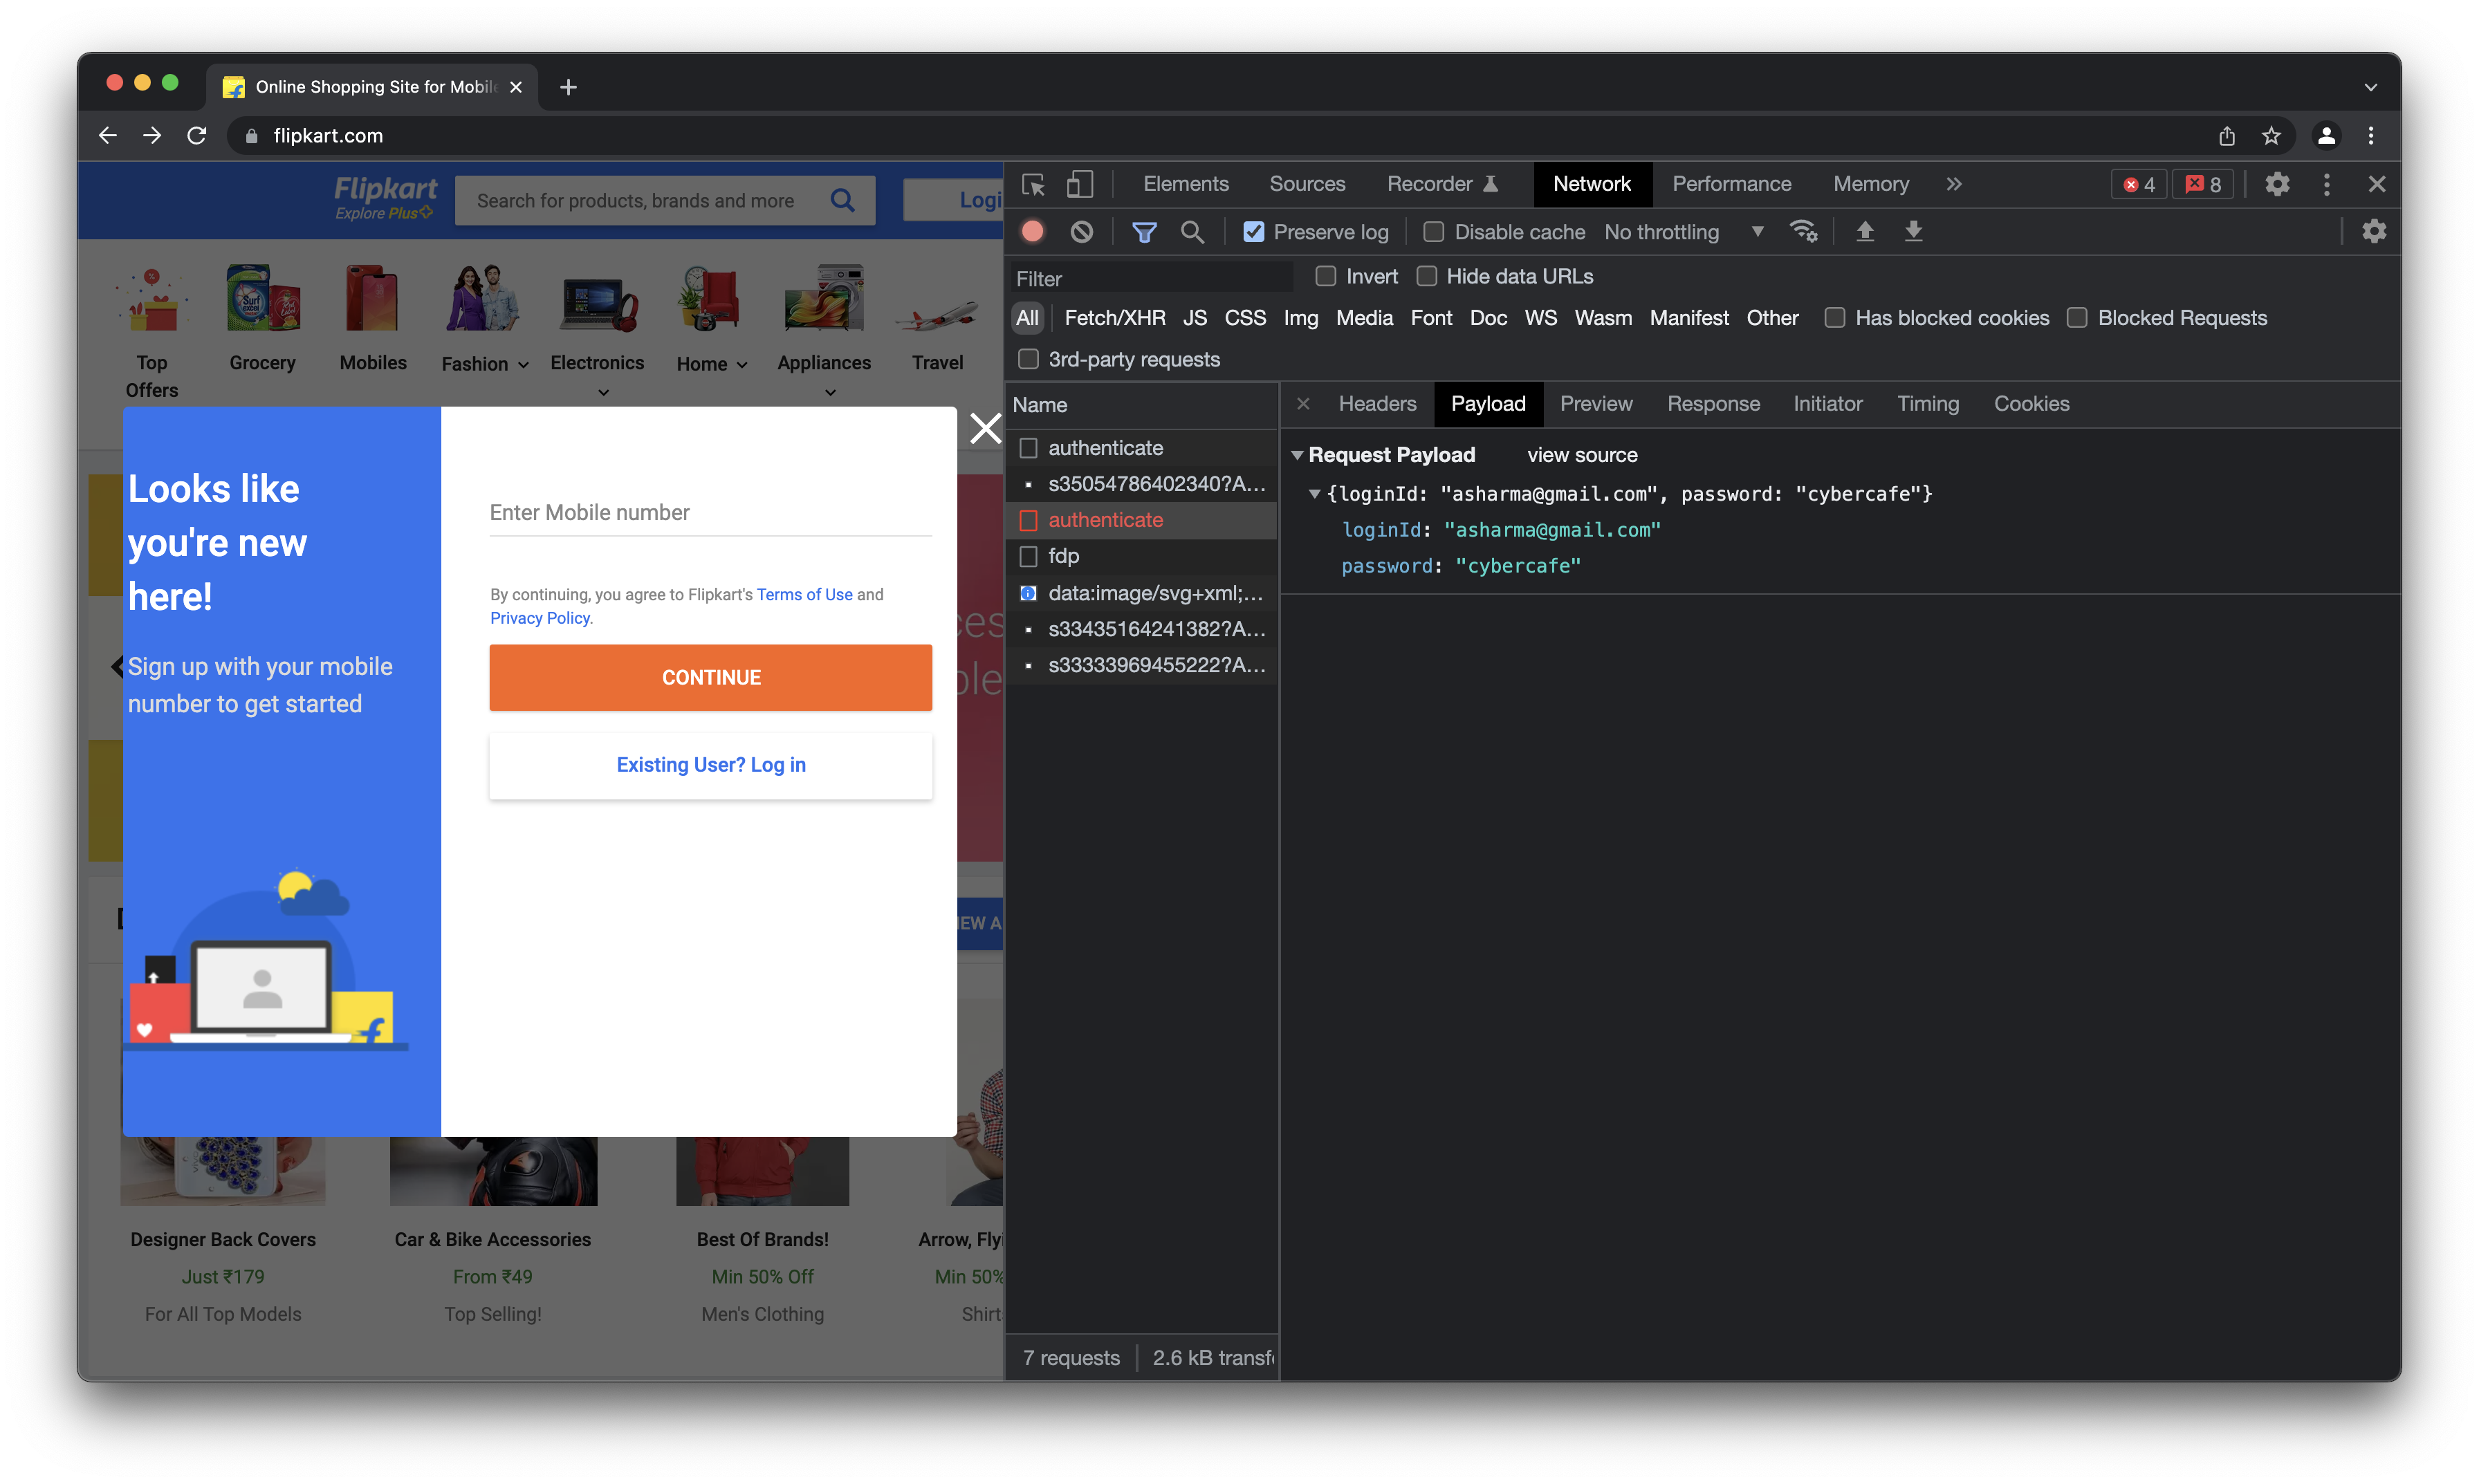Go forward in browser history

click(x=152, y=135)
